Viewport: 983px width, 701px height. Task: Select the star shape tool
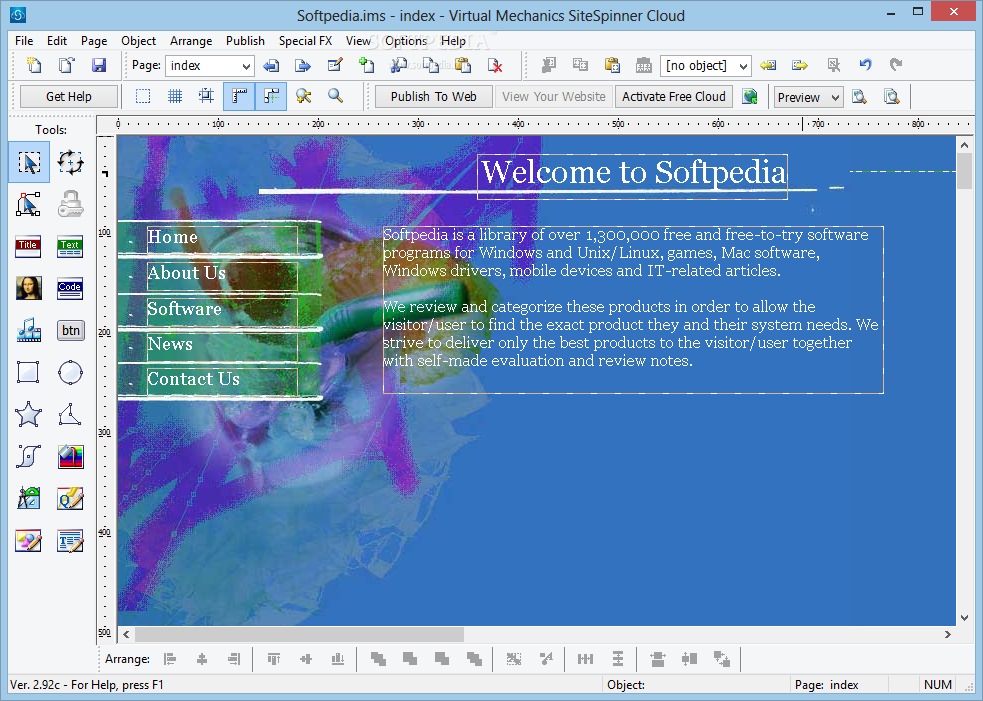(x=28, y=414)
